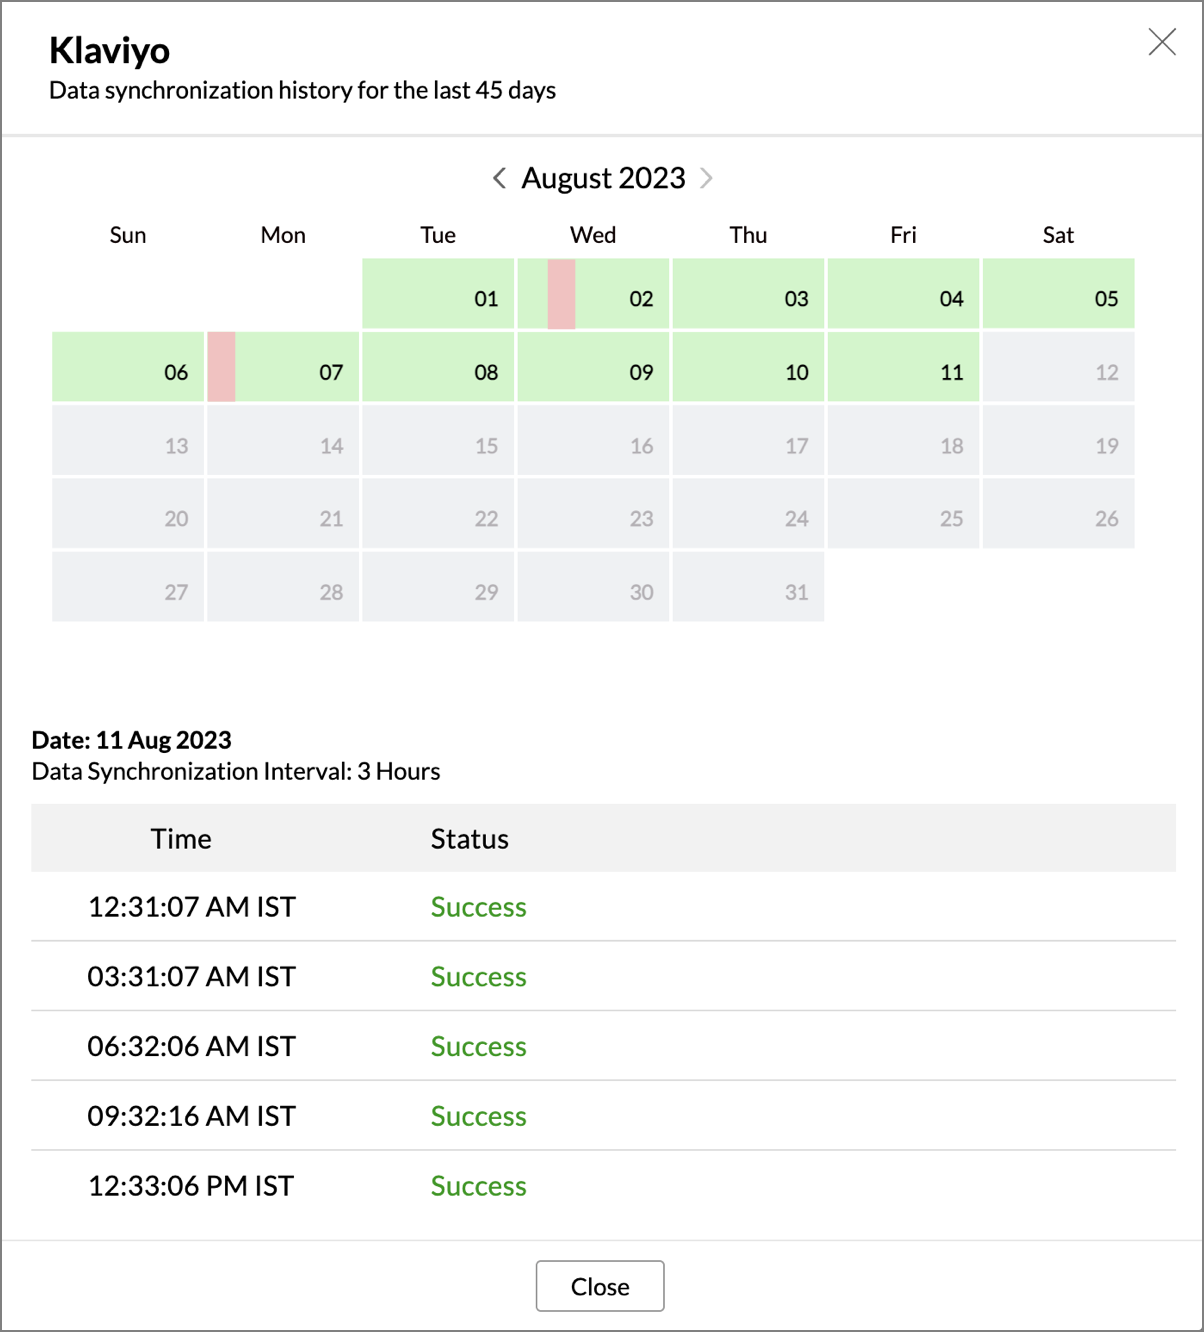Screen dimensions: 1204x1332
Task: Click greyed-out date 29
Action: click(438, 587)
